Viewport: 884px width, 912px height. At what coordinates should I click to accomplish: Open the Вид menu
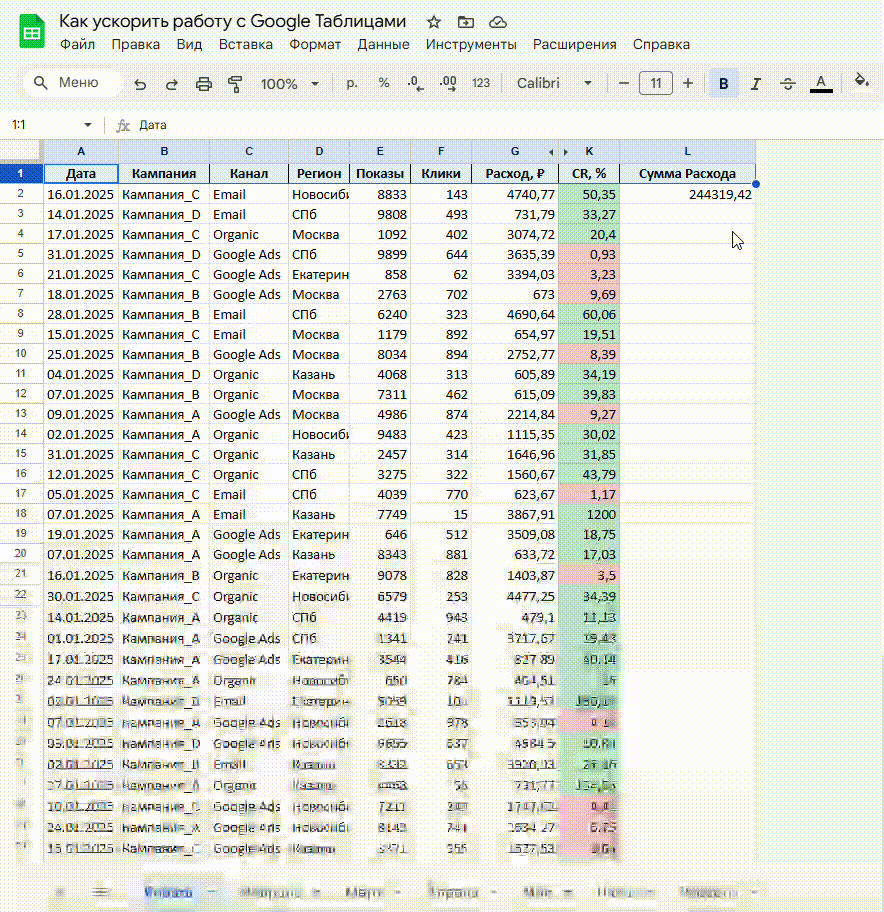coord(189,45)
